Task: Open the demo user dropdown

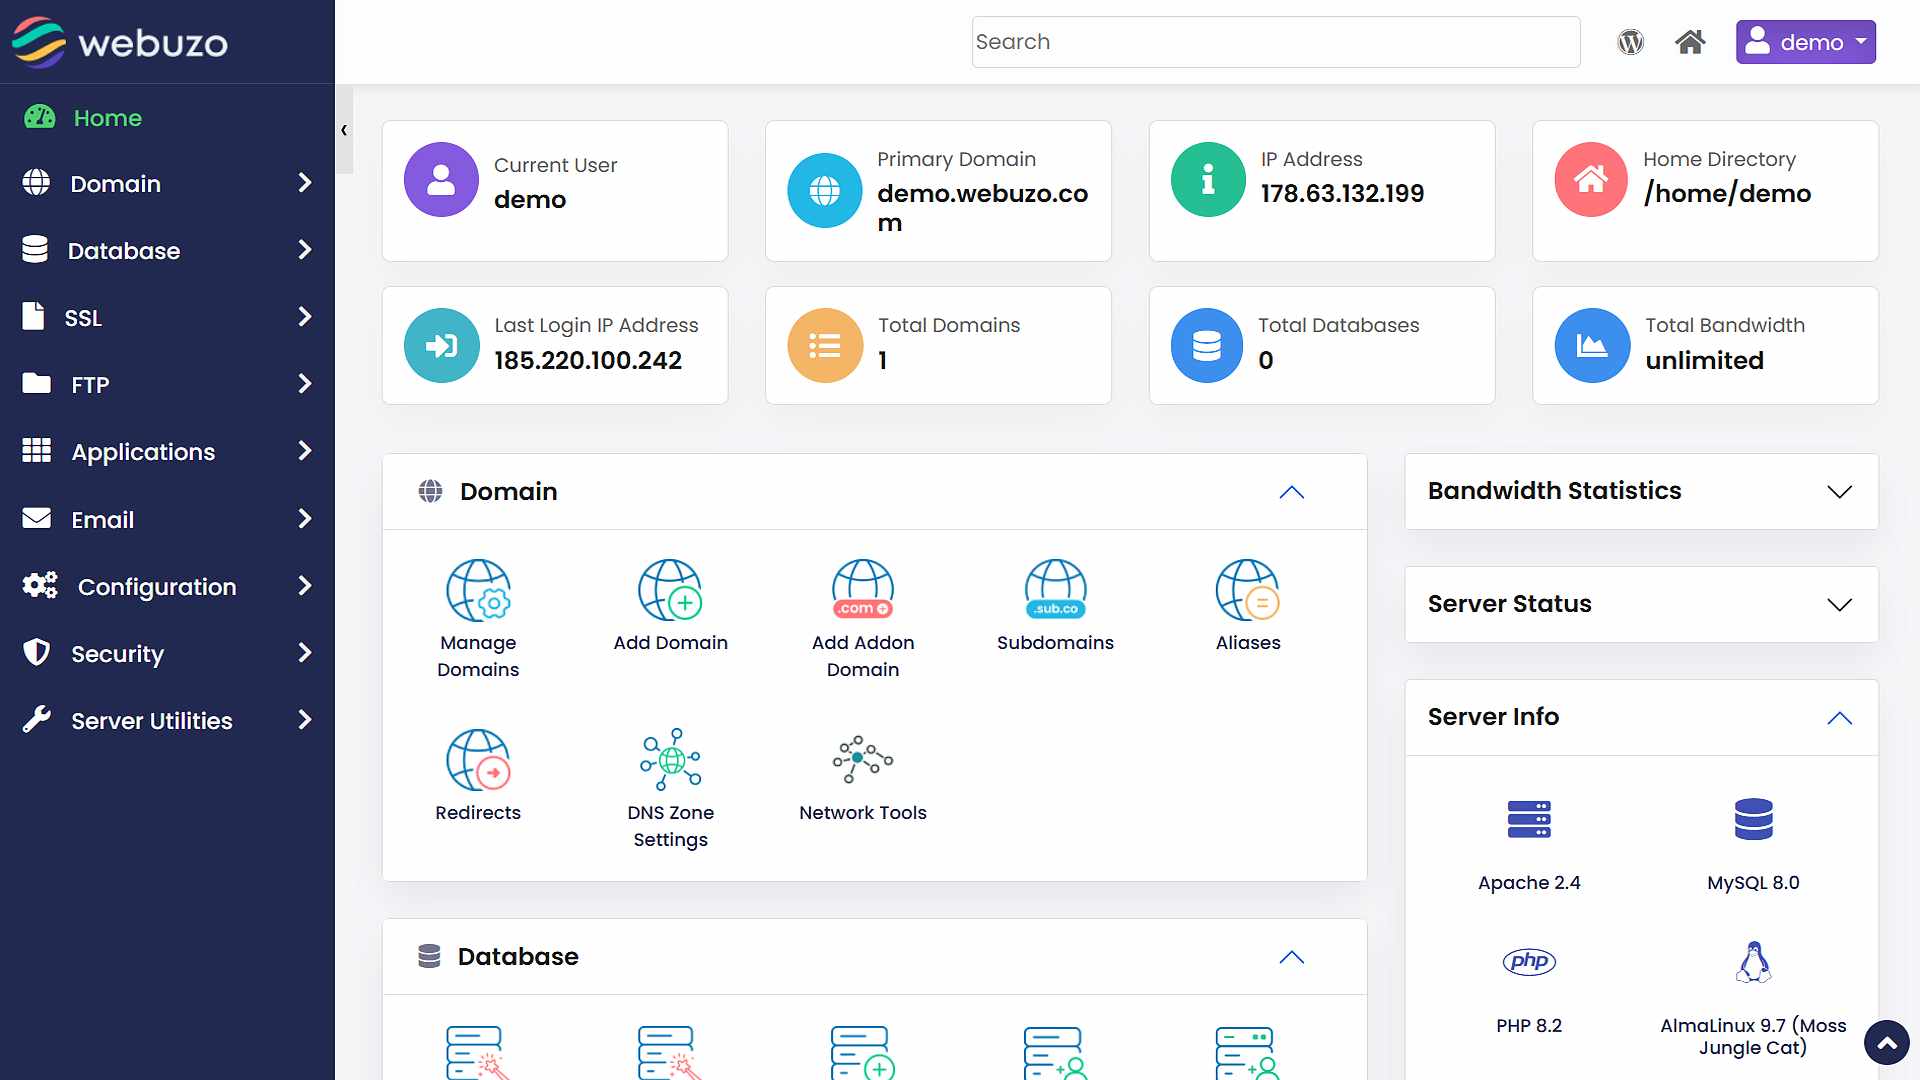Action: [x=1806, y=42]
